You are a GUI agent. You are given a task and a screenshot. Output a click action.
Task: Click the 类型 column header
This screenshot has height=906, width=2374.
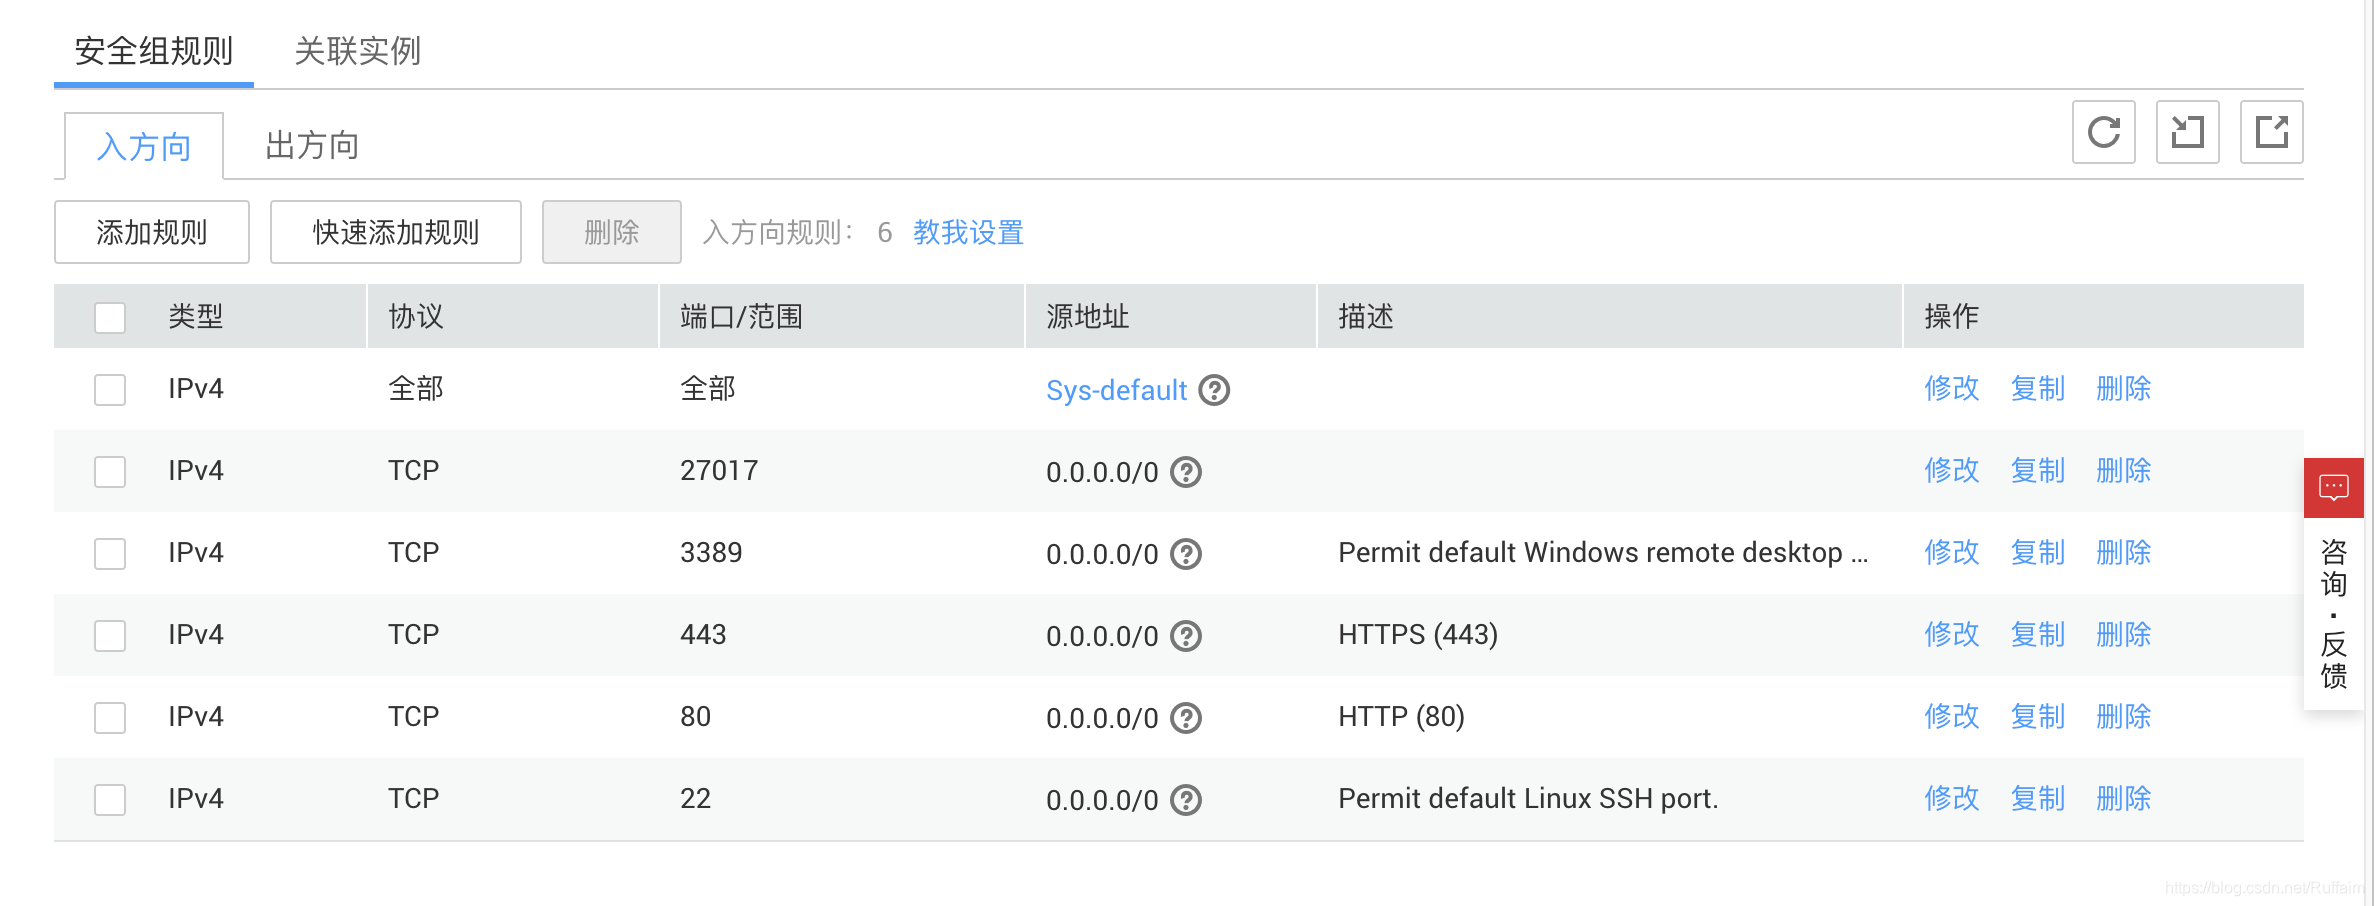[x=196, y=317]
